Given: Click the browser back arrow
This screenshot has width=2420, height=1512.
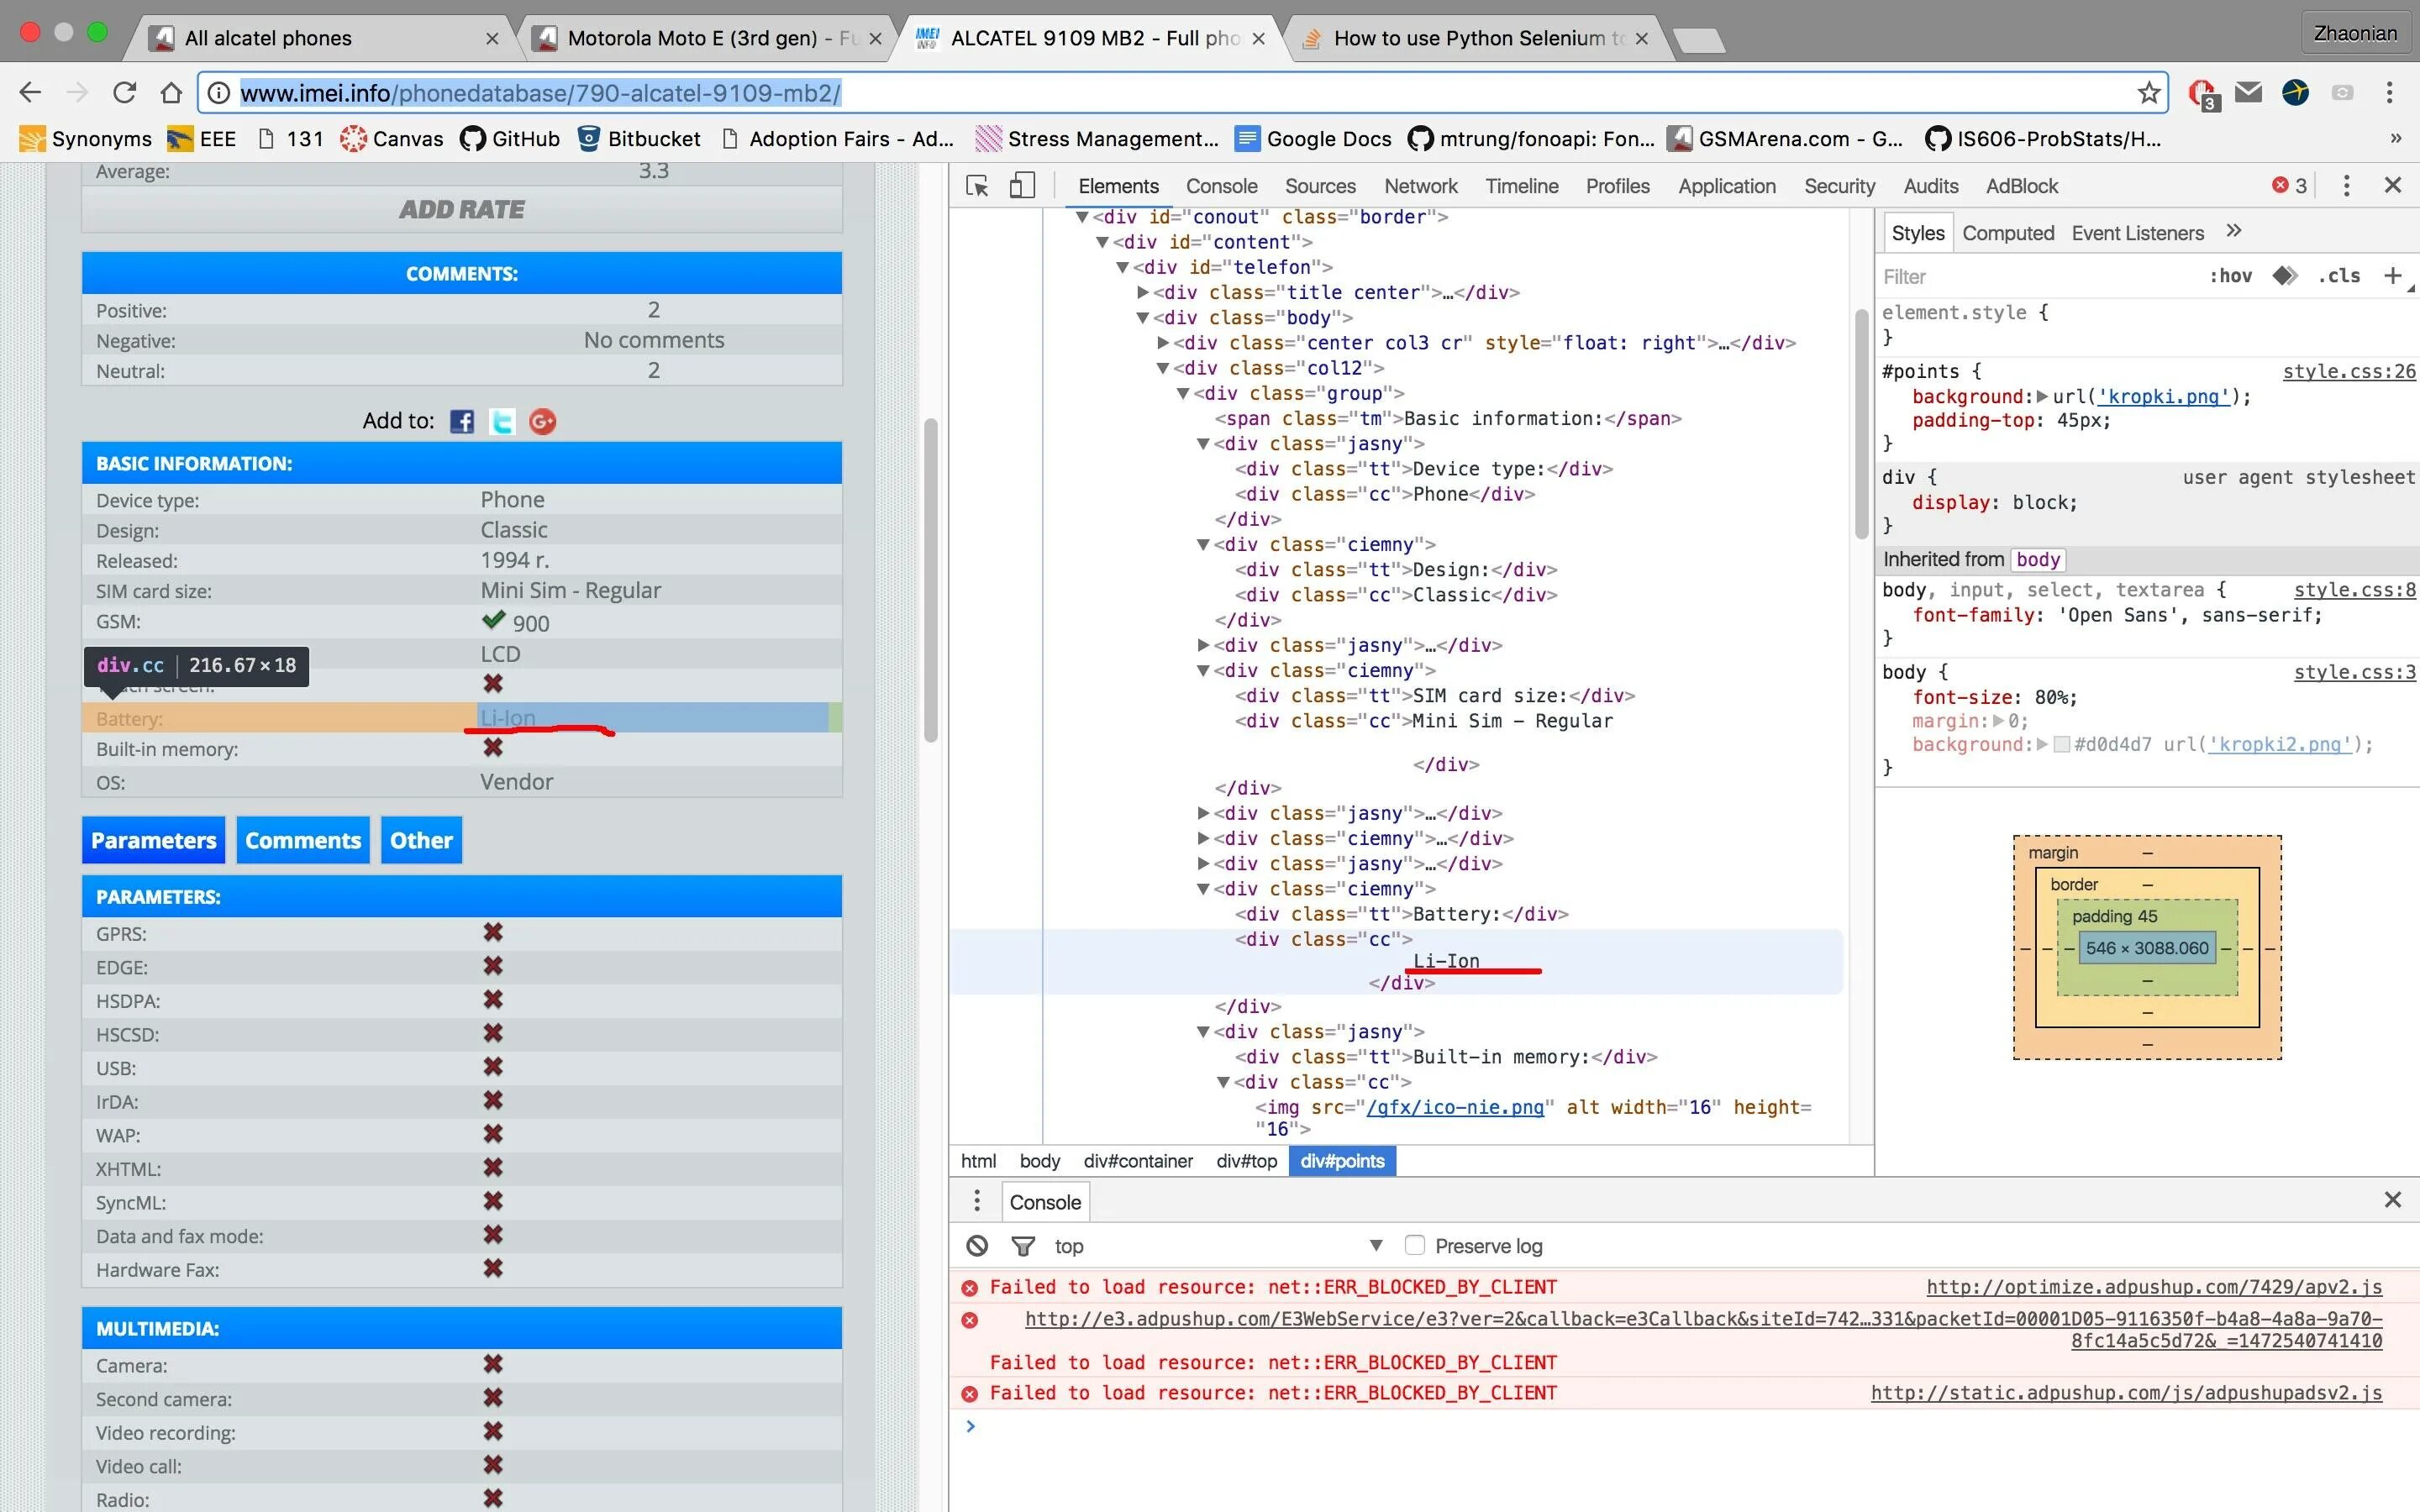Looking at the screenshot, I should pyautogui.click(x=30, y=93).
